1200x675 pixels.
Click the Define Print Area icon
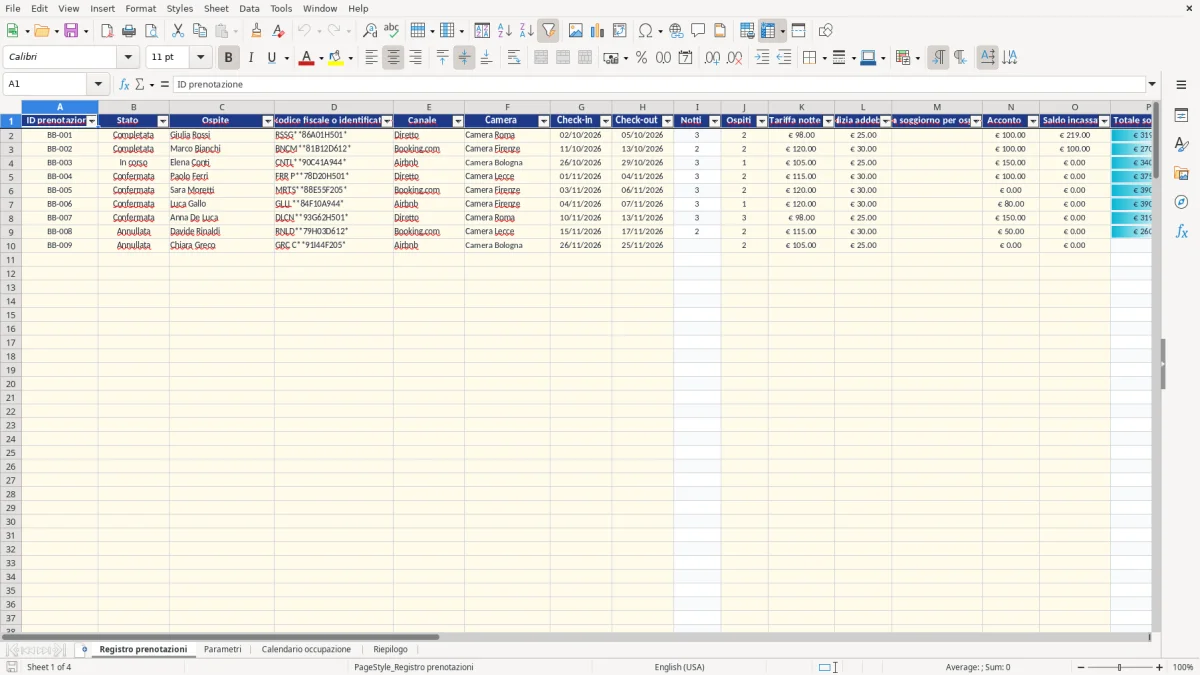pyautogui.click(x=747, y=31)
